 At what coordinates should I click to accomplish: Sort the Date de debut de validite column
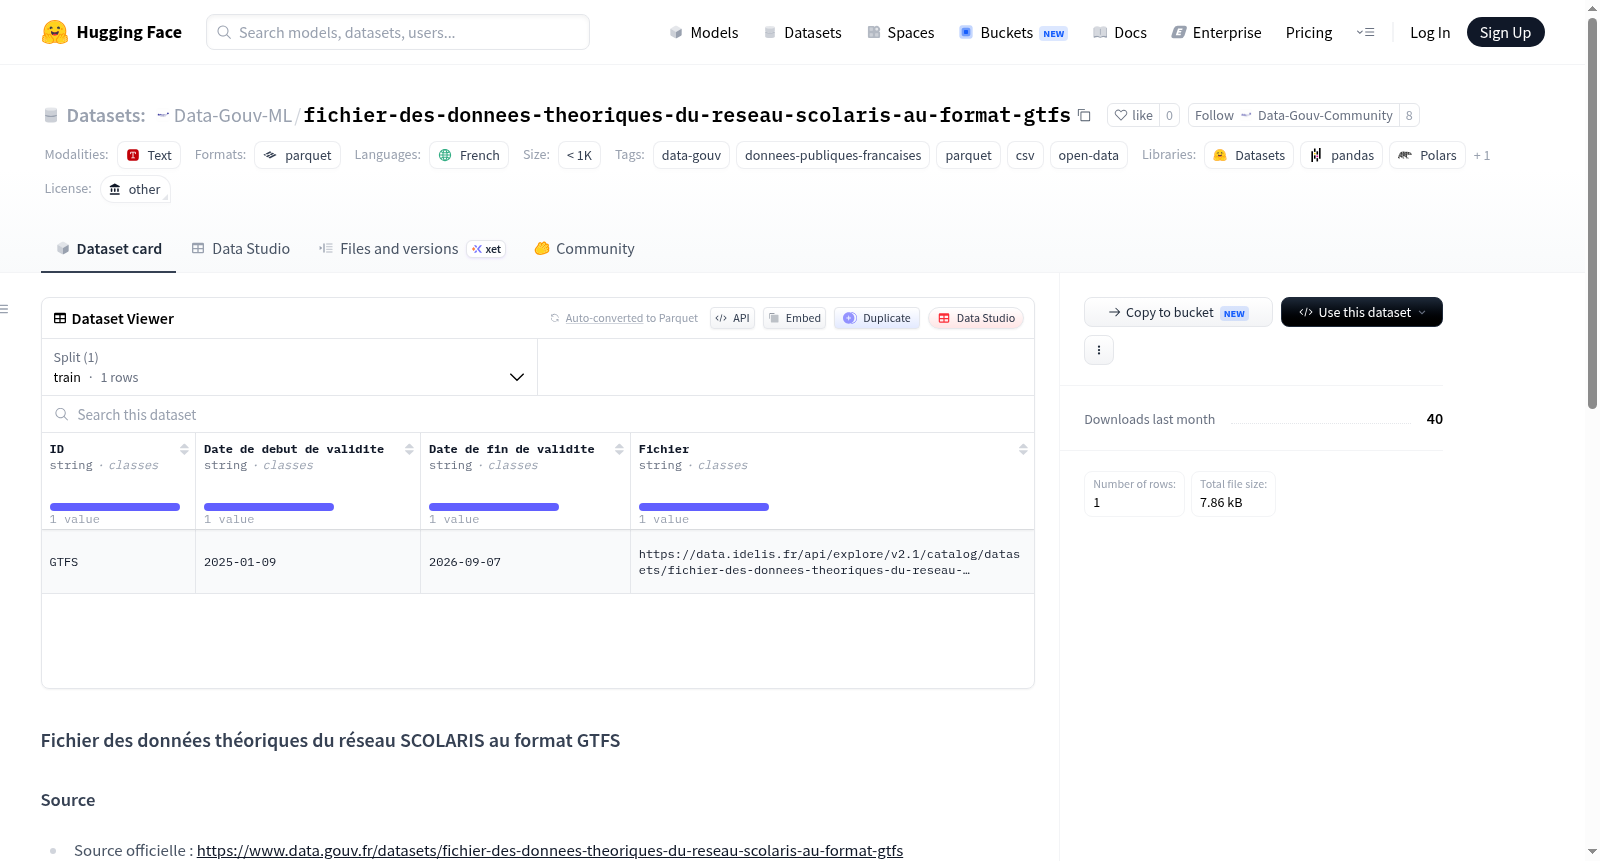(x=409, y=449)
